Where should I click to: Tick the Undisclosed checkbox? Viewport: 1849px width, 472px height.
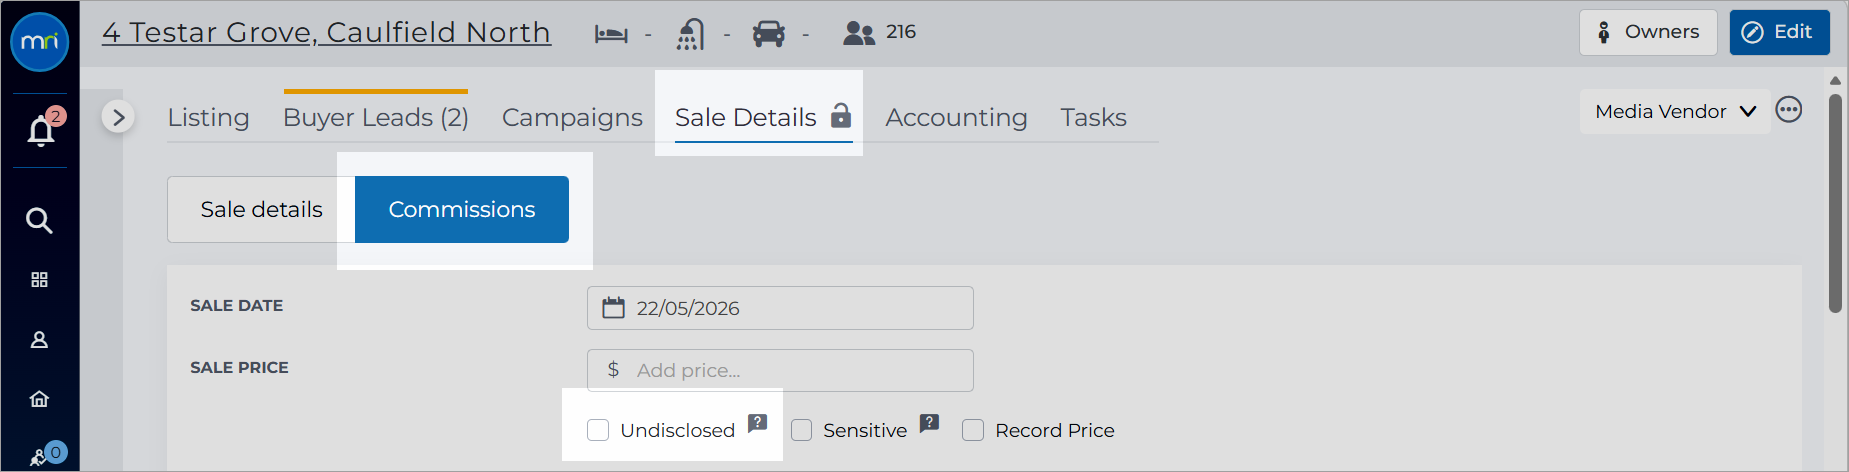pyautogui.click(x=598, y=430)
